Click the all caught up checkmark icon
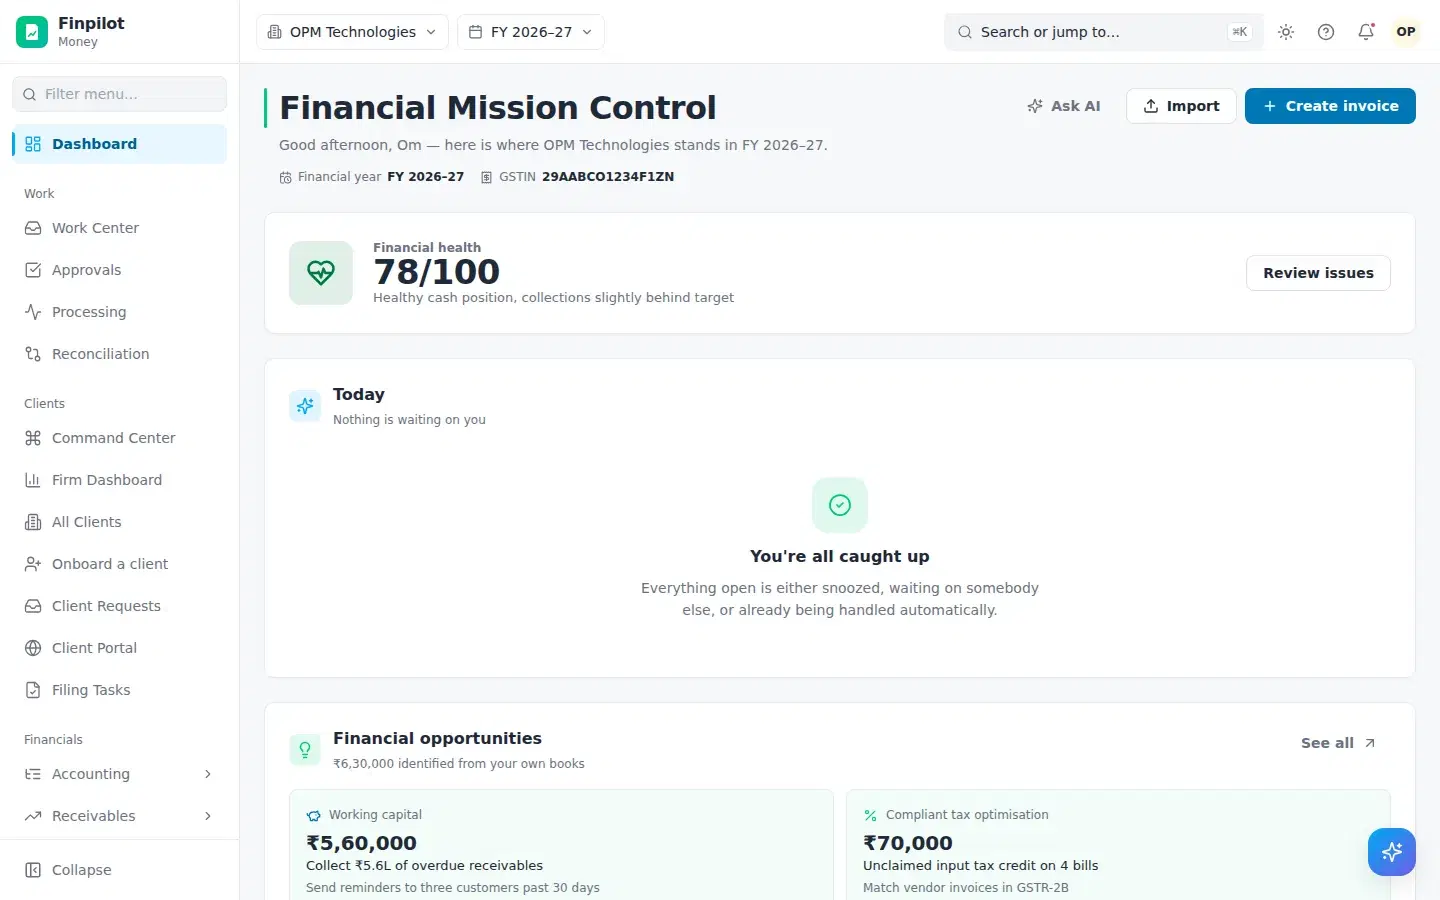The width and height of the screenshot is (1440, 900). coord(840,505)
